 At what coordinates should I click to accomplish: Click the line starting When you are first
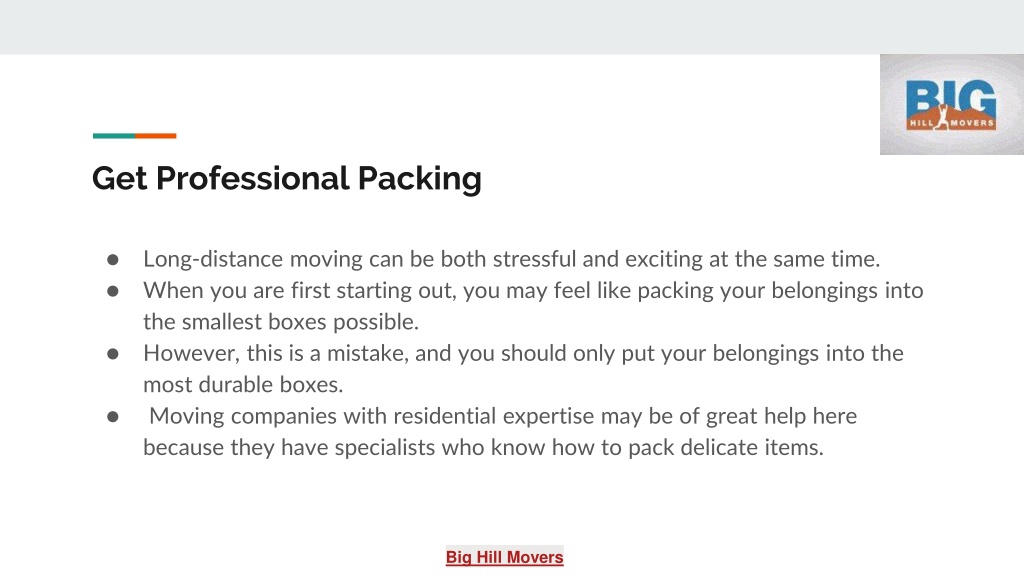[x=533, y=291]
